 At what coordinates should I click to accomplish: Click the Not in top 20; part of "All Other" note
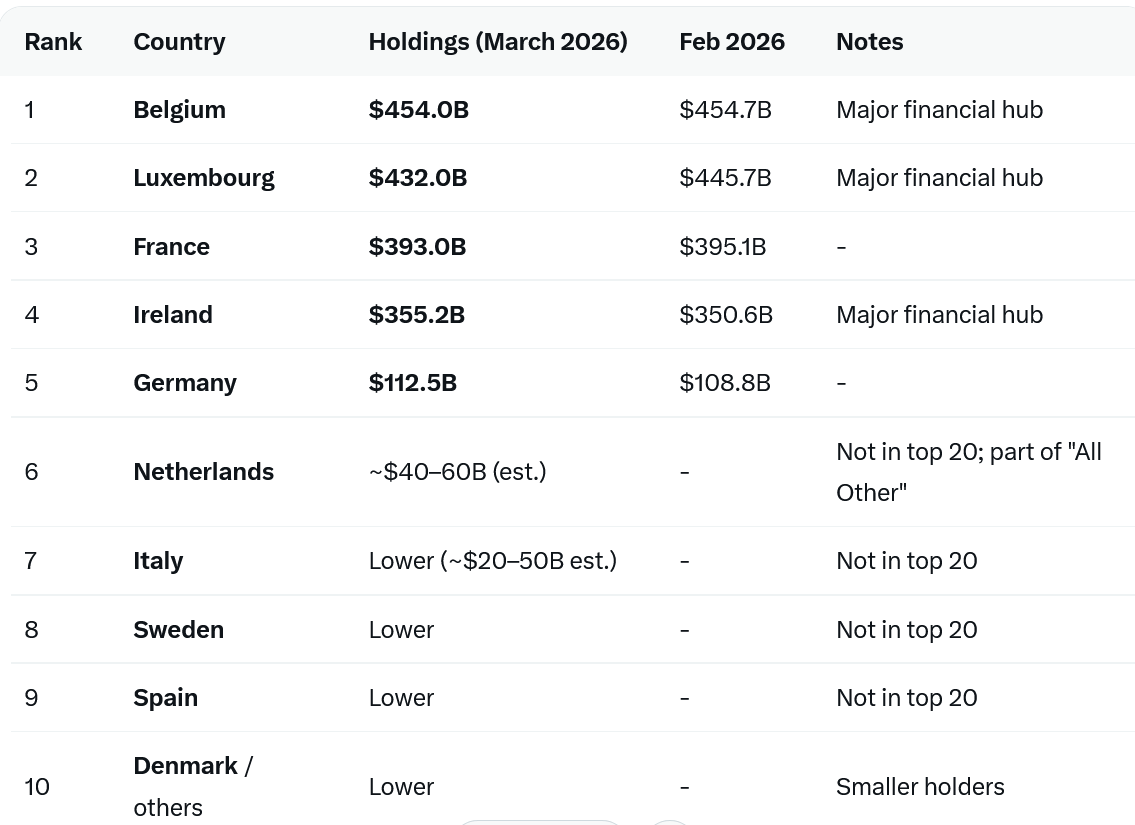pos(969,472)
